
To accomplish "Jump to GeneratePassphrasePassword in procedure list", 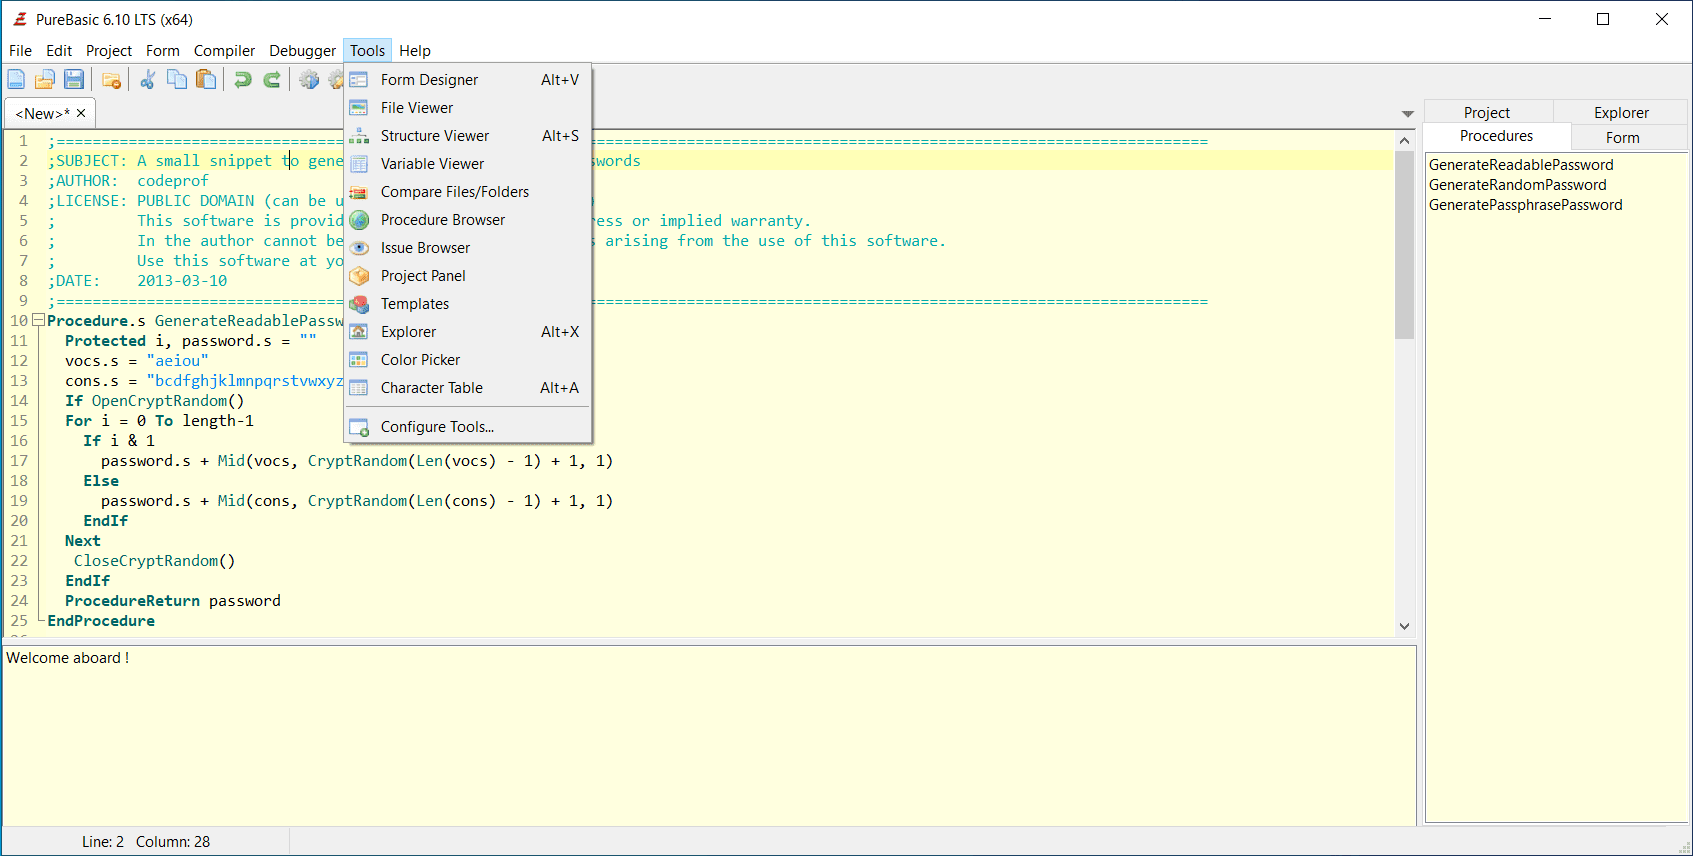I will coord(1526,205).
